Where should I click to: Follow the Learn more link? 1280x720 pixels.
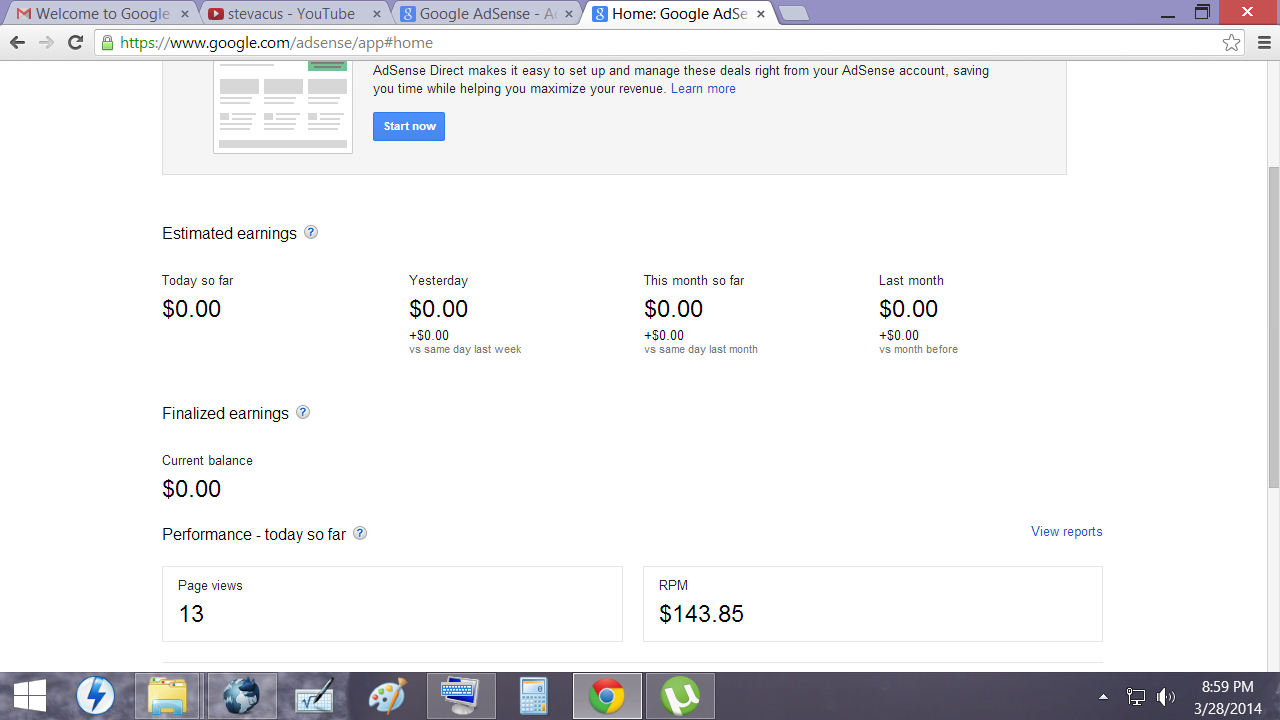[x=703, y=89]
